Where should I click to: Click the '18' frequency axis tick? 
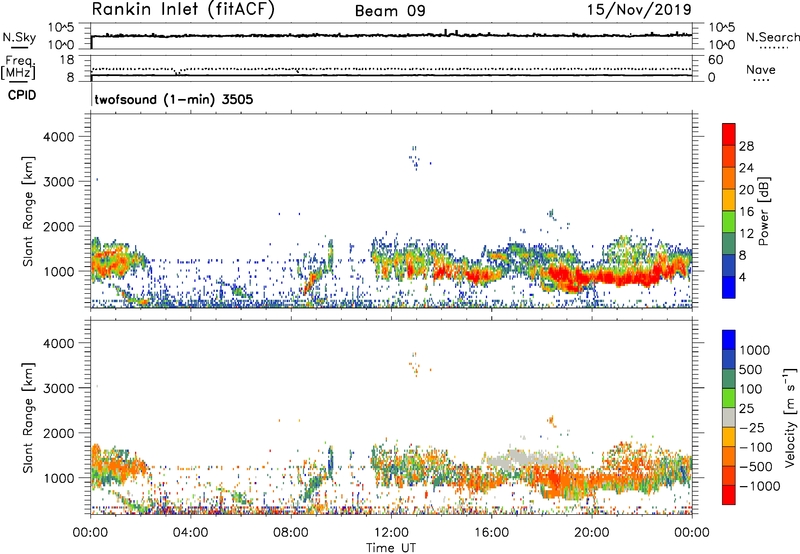(x=67, y=60)
